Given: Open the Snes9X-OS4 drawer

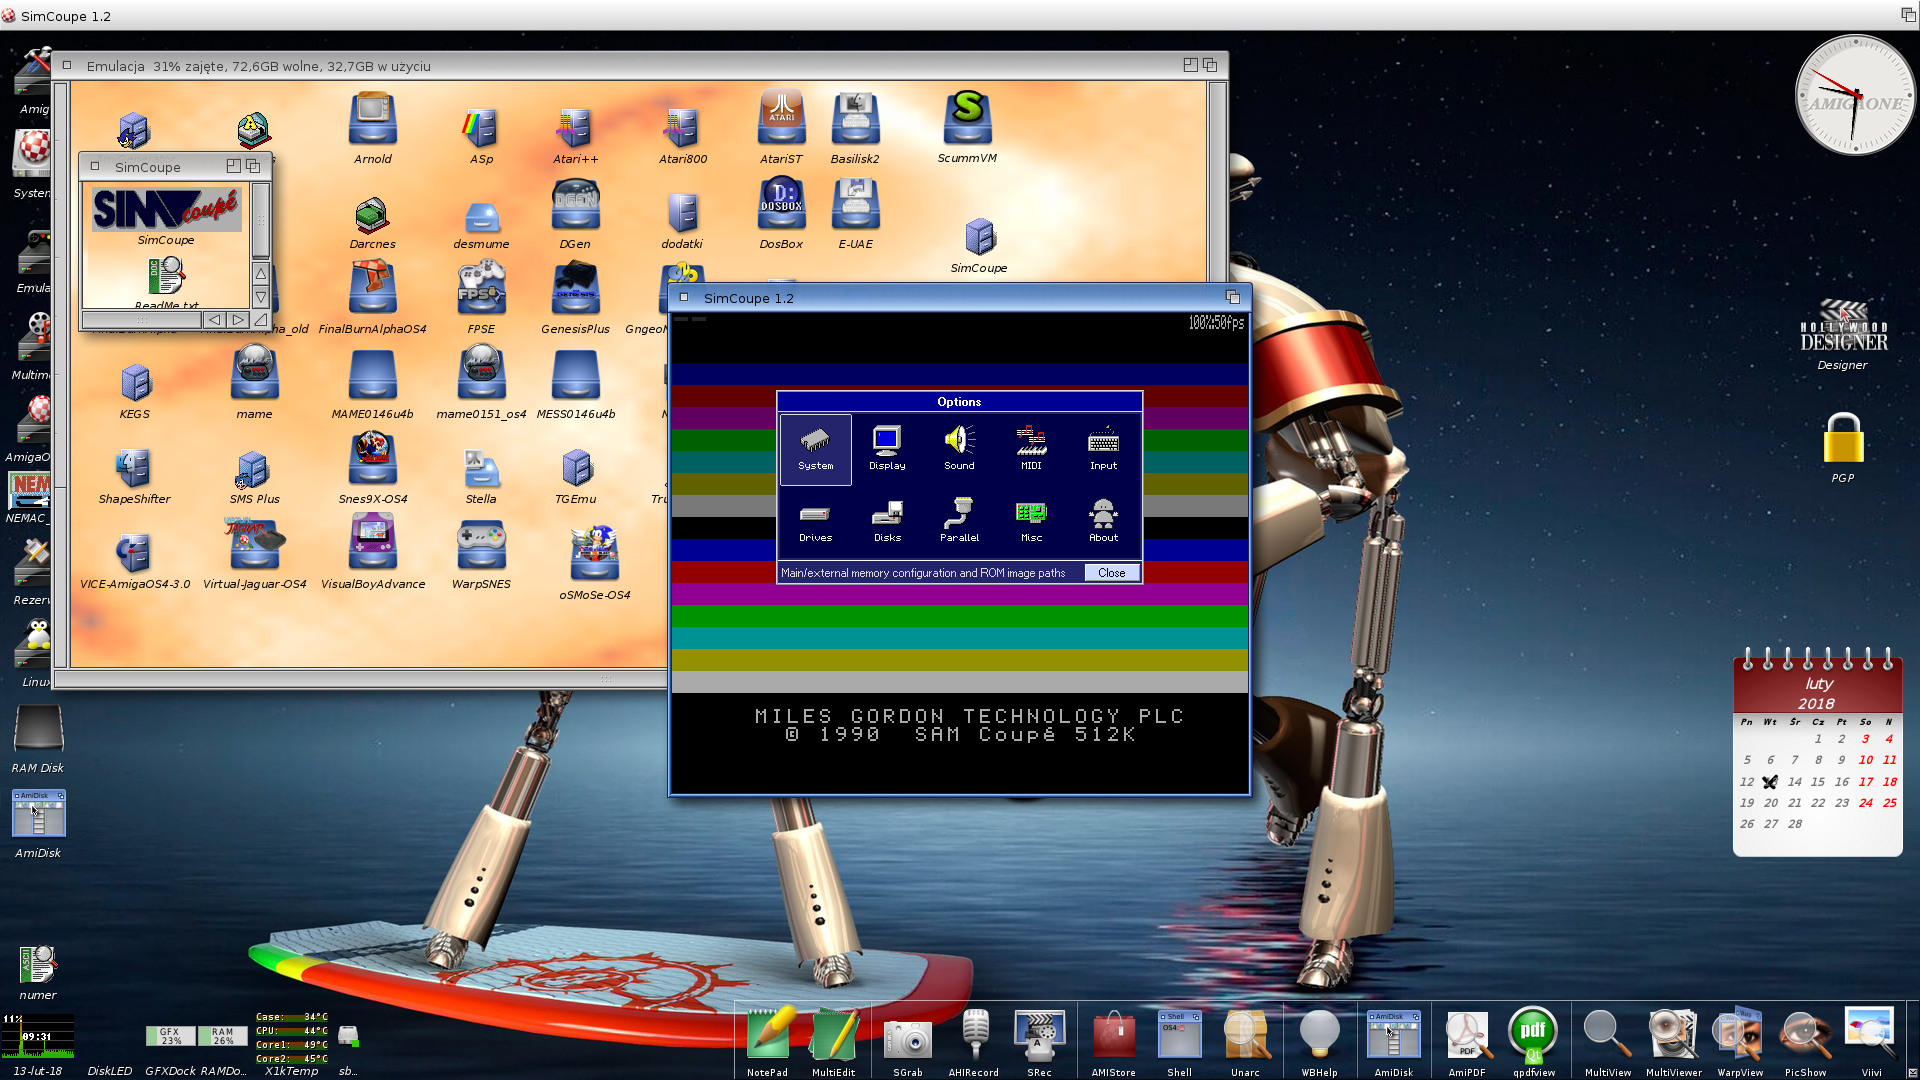Looking at the screenshot, I should pyautogui.click(x=372, y=467).
